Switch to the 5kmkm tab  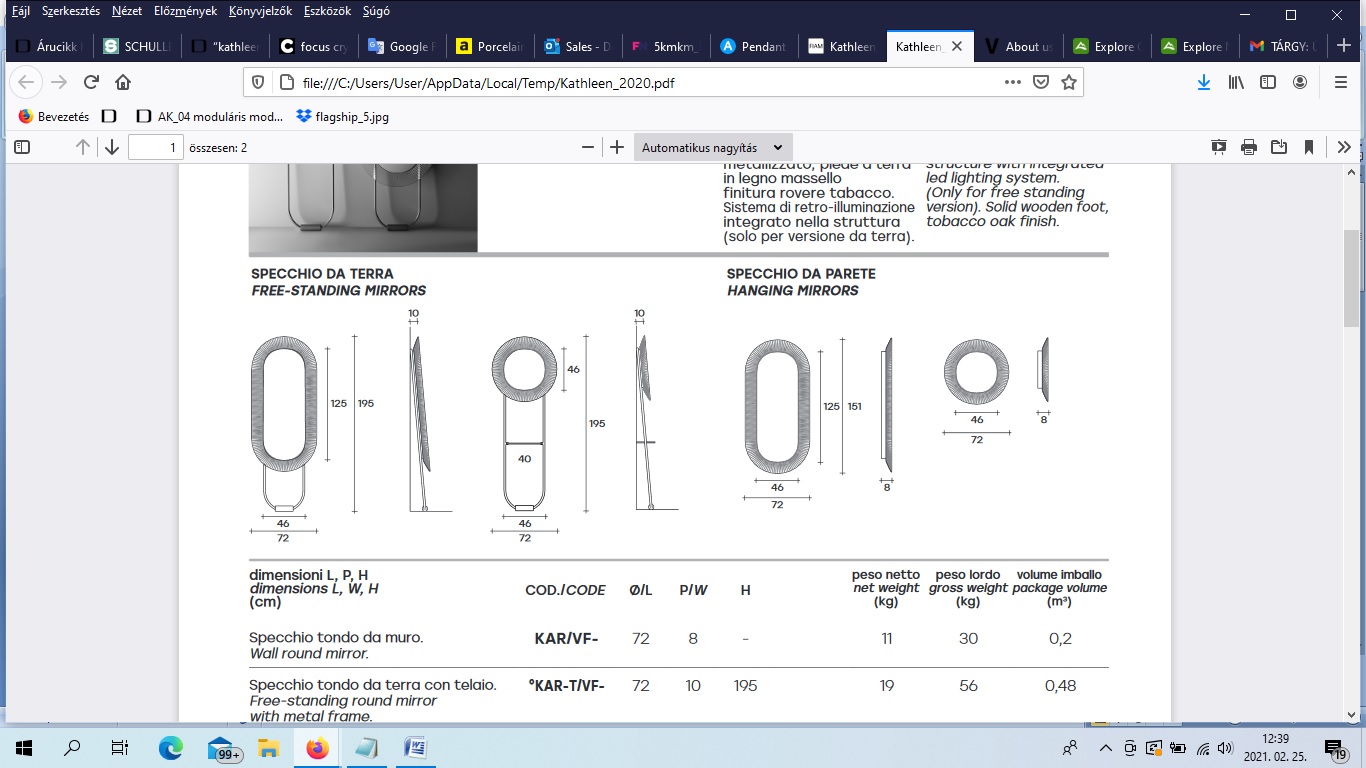pos(665,46)
